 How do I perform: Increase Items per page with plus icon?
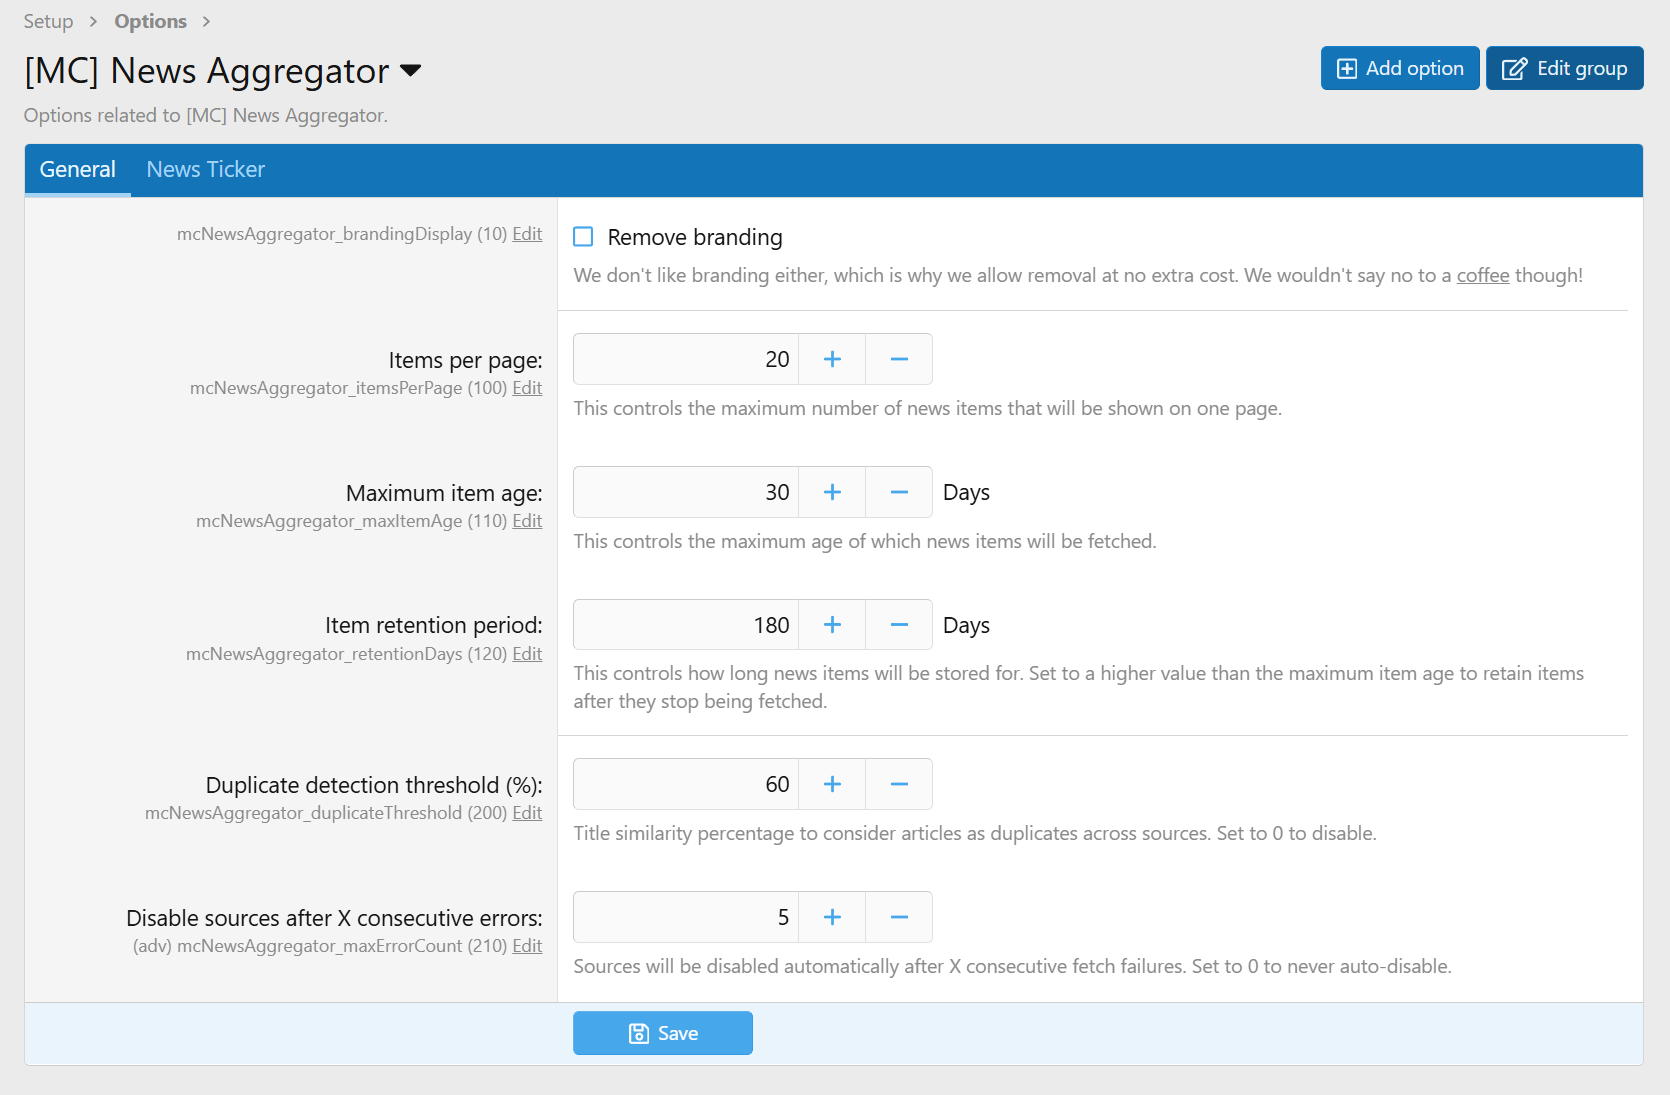coord(831,359)
